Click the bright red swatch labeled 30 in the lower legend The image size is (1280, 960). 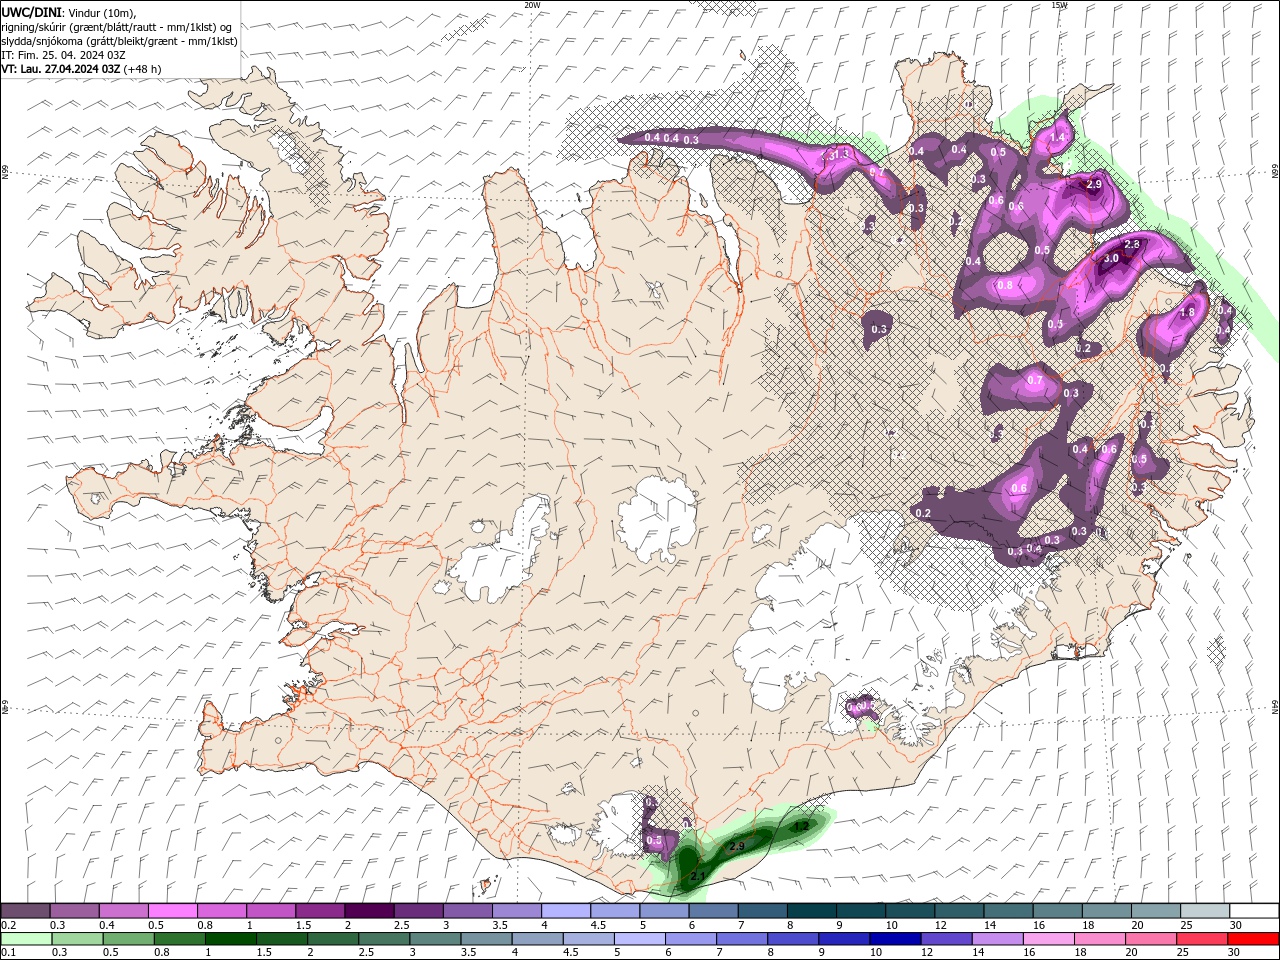(x=1253, y=939)
